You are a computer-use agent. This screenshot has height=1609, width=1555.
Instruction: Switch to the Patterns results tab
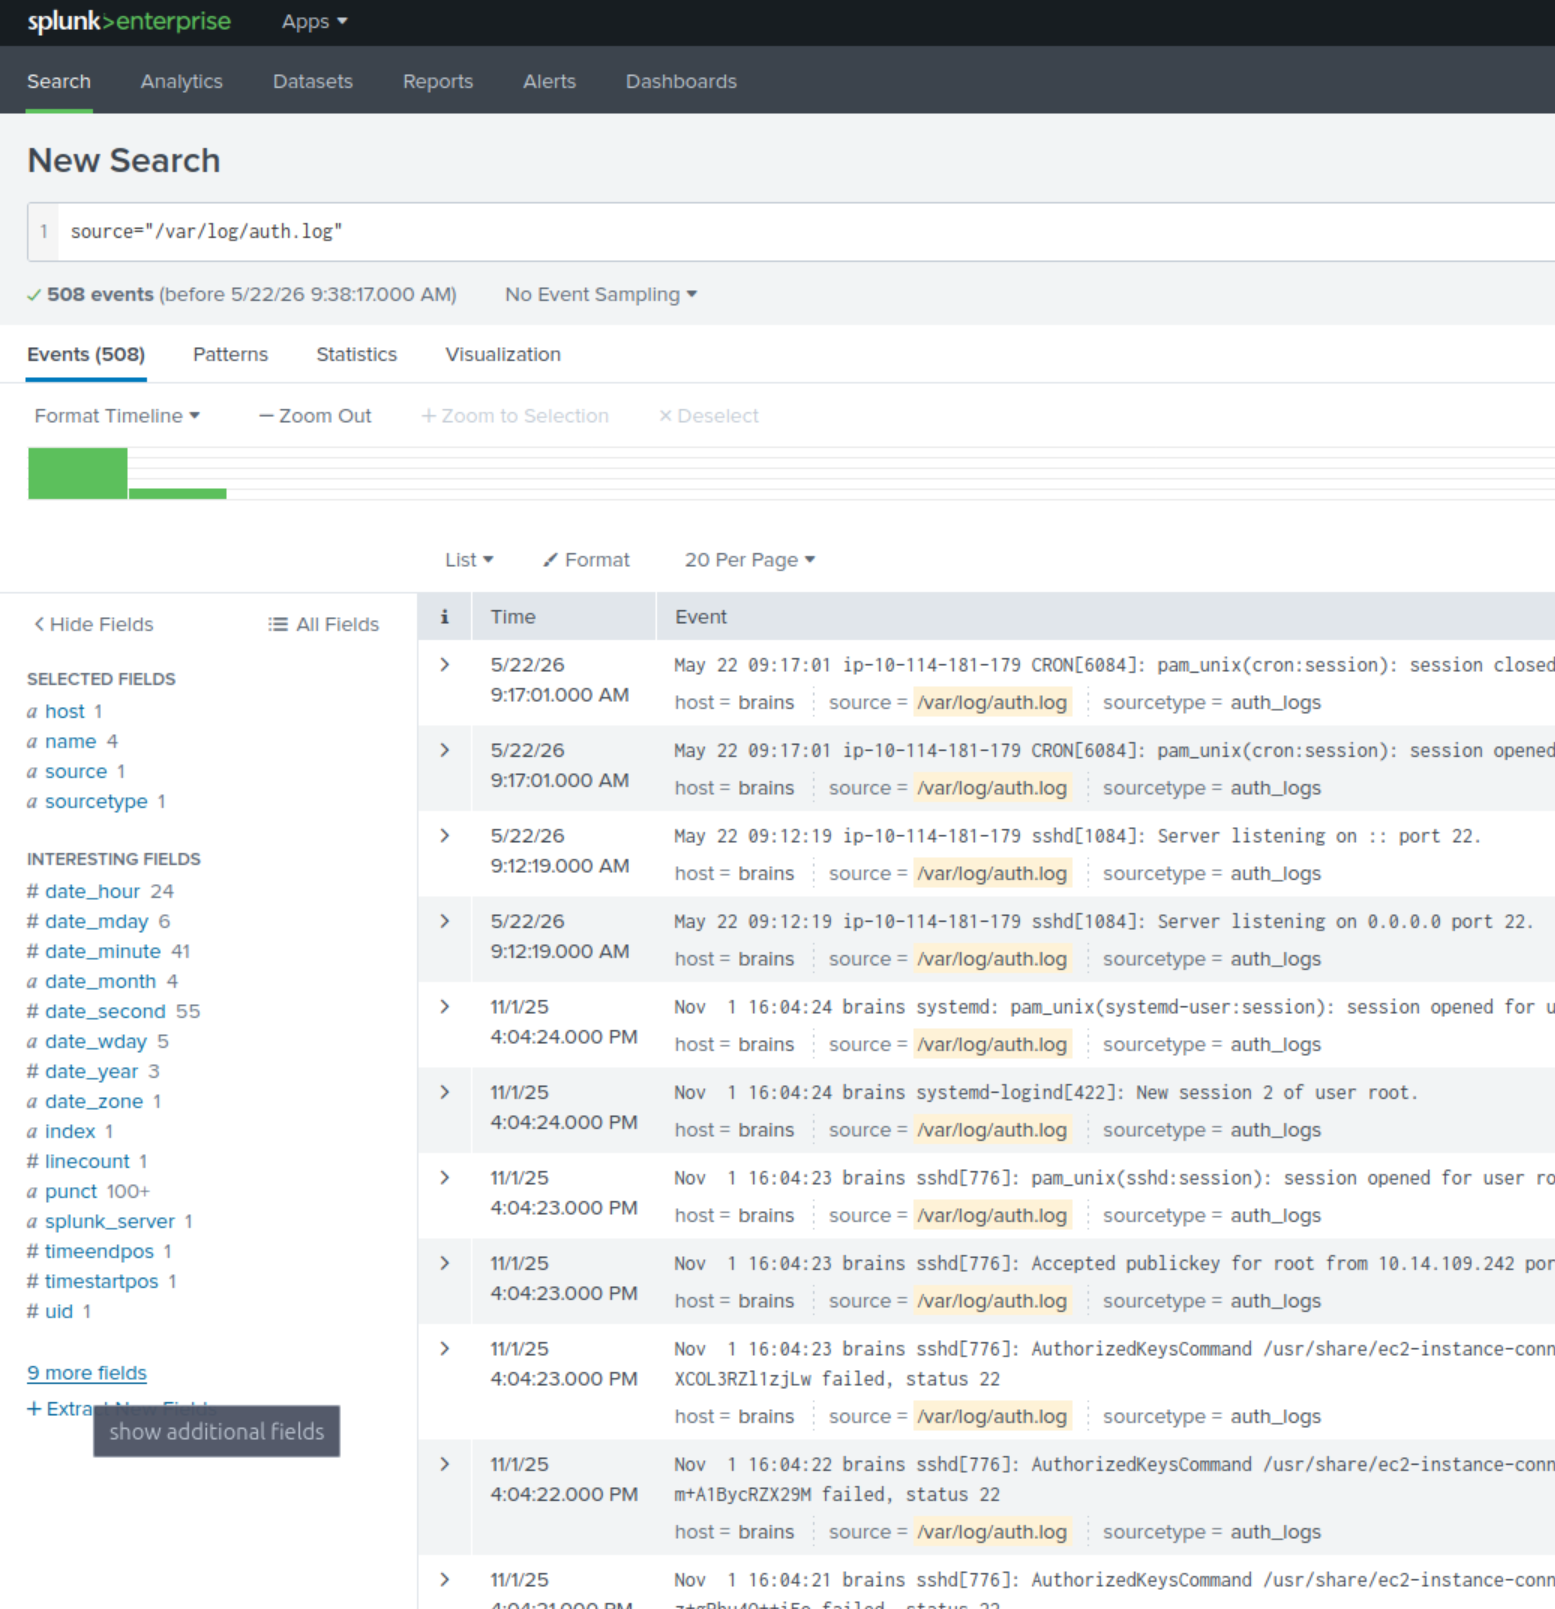click(x=230, y=354)
